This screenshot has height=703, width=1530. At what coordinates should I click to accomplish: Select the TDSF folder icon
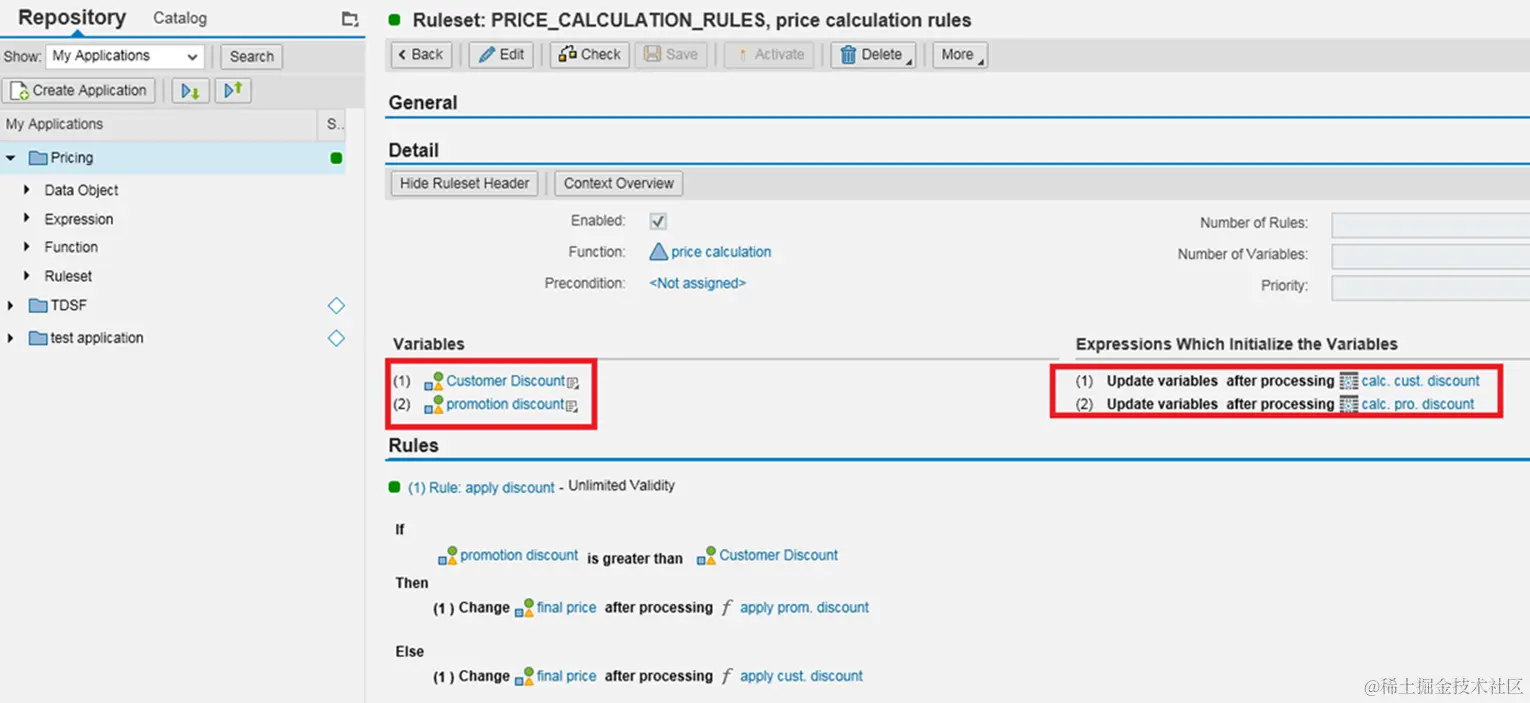(x=38, y=306)
